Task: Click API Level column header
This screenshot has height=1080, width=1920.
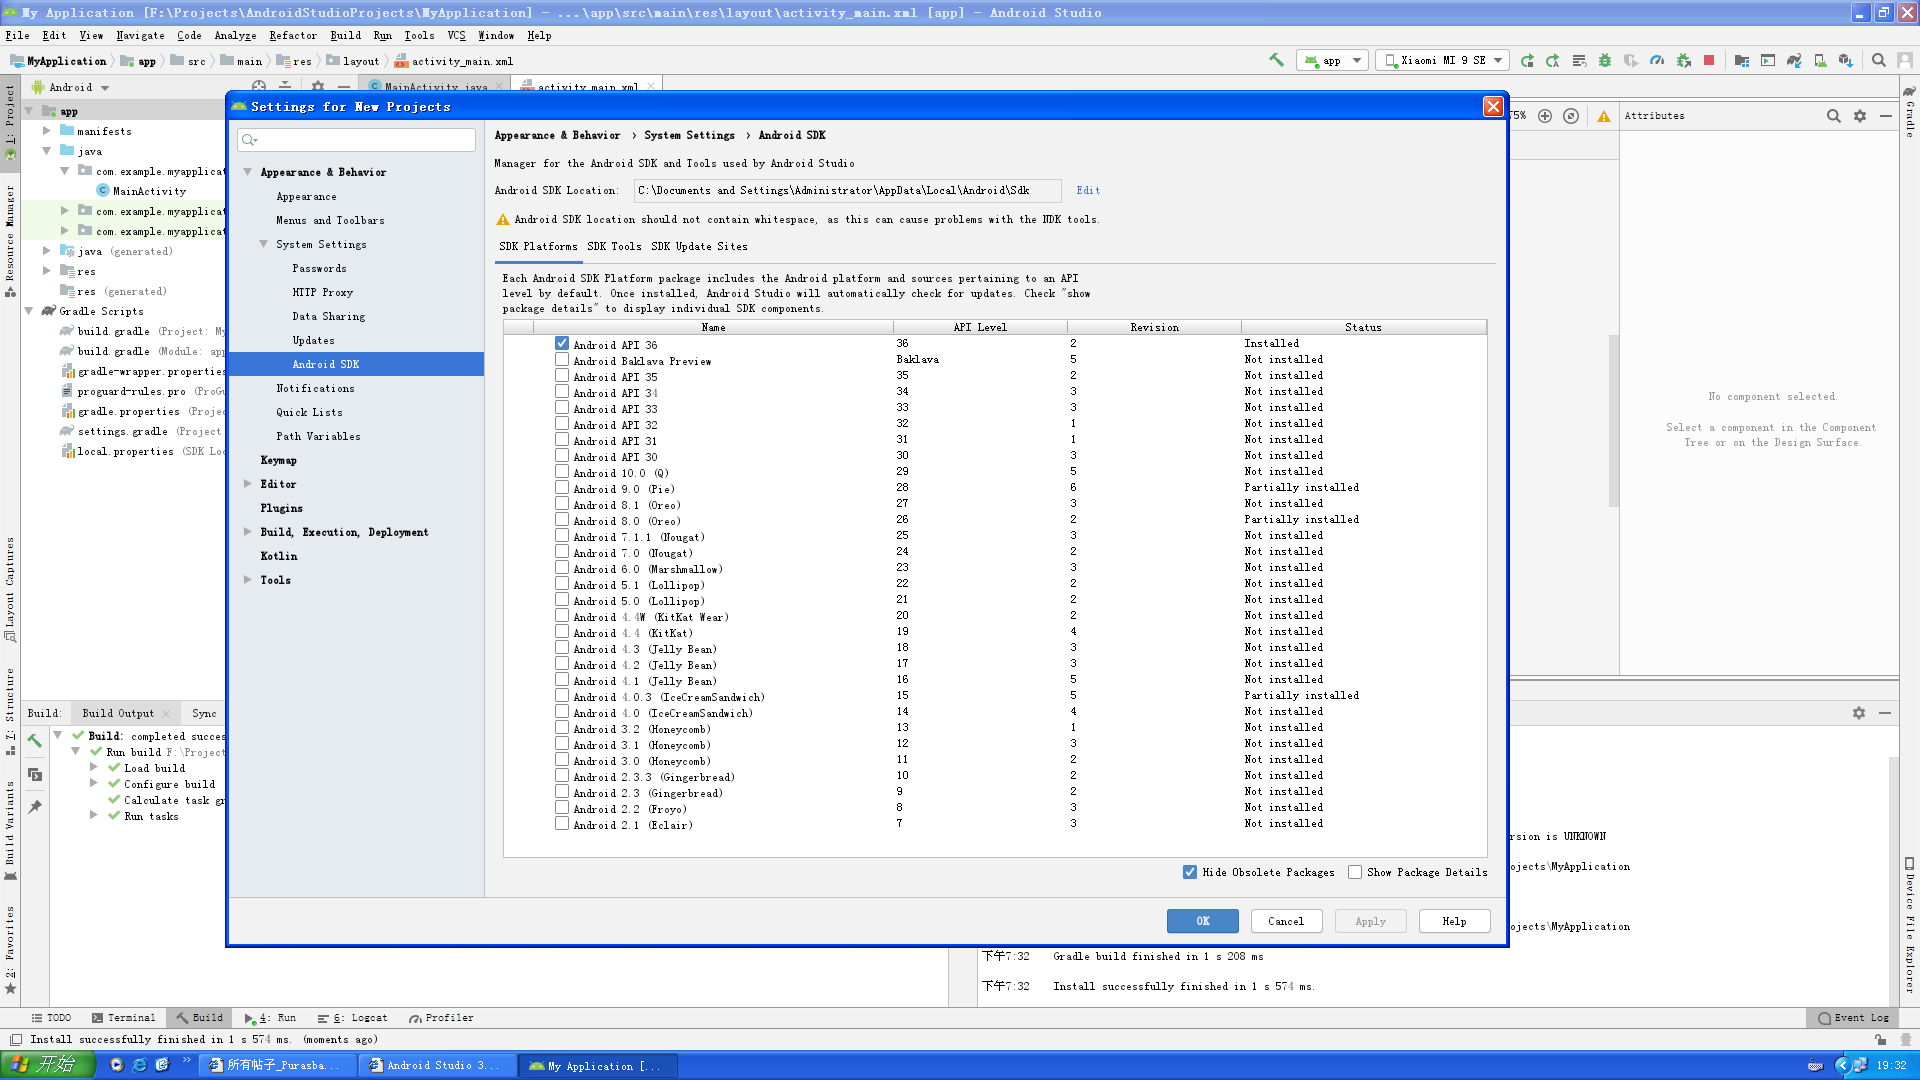Action: coord(979,327)
